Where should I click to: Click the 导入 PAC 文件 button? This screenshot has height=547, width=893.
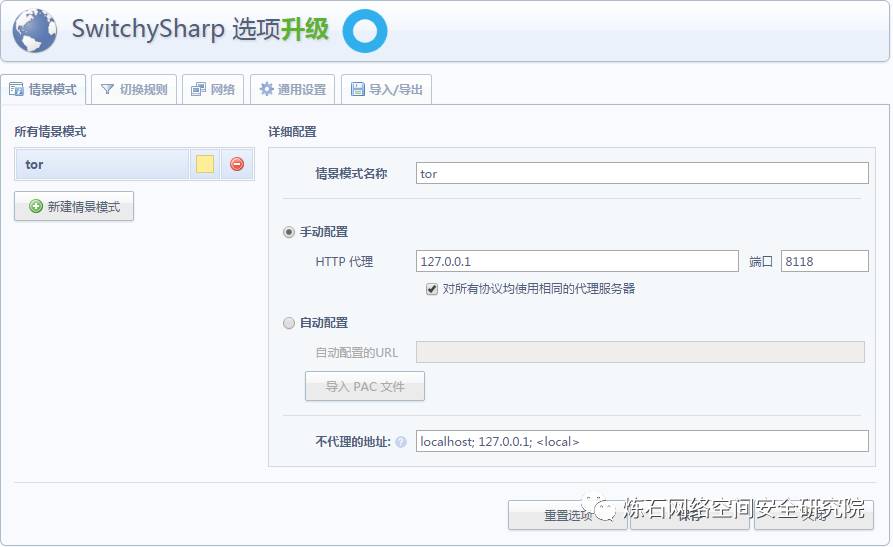click(365, 386)
